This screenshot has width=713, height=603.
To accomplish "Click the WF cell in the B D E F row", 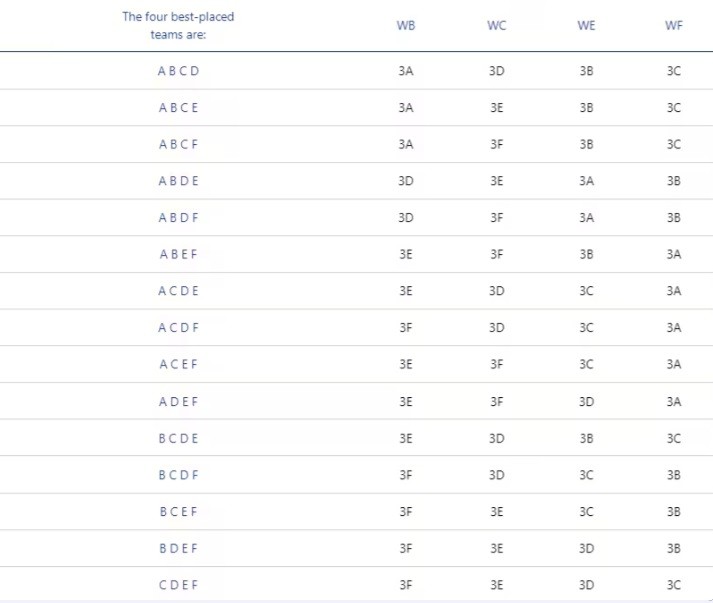I will pyautogui.click(x=674, y=548).
